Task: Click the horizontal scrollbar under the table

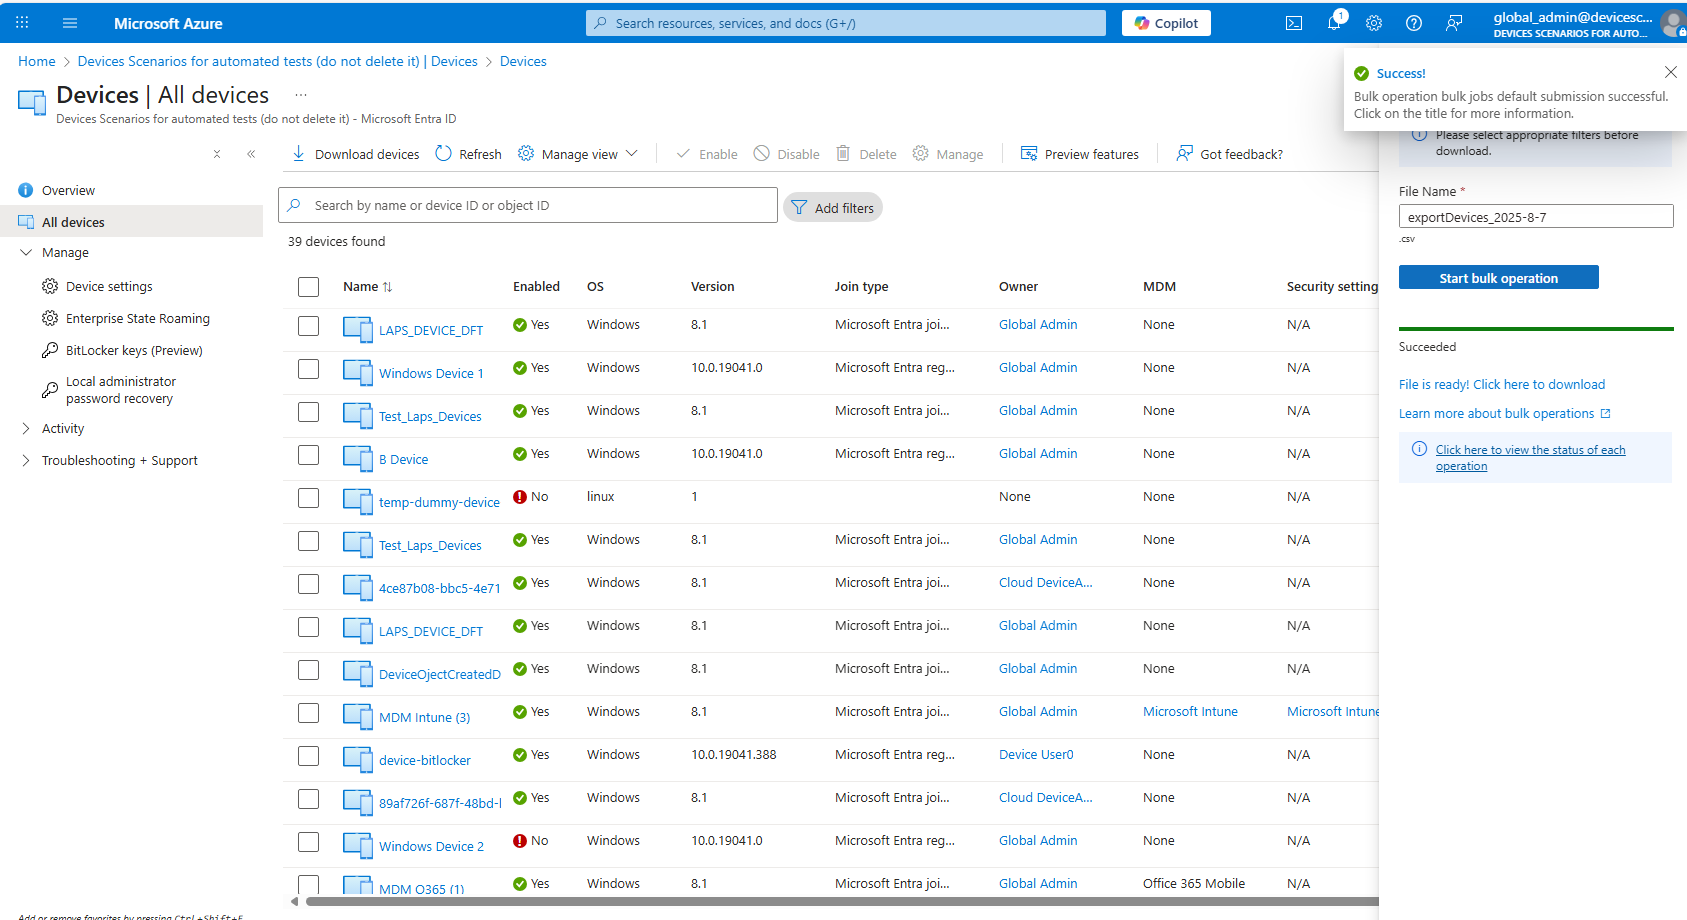Action: pyautogui.click(x=842, y=901)
